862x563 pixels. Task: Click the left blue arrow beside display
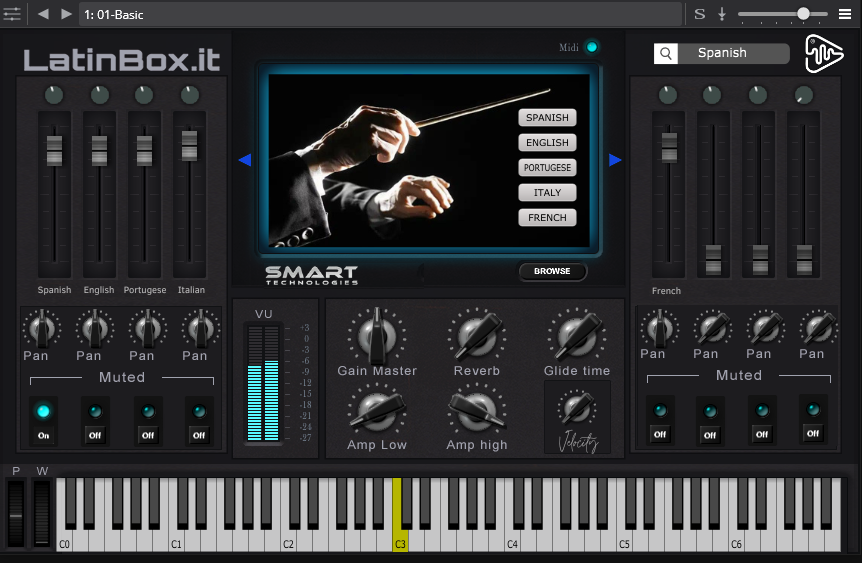point(245,160)
